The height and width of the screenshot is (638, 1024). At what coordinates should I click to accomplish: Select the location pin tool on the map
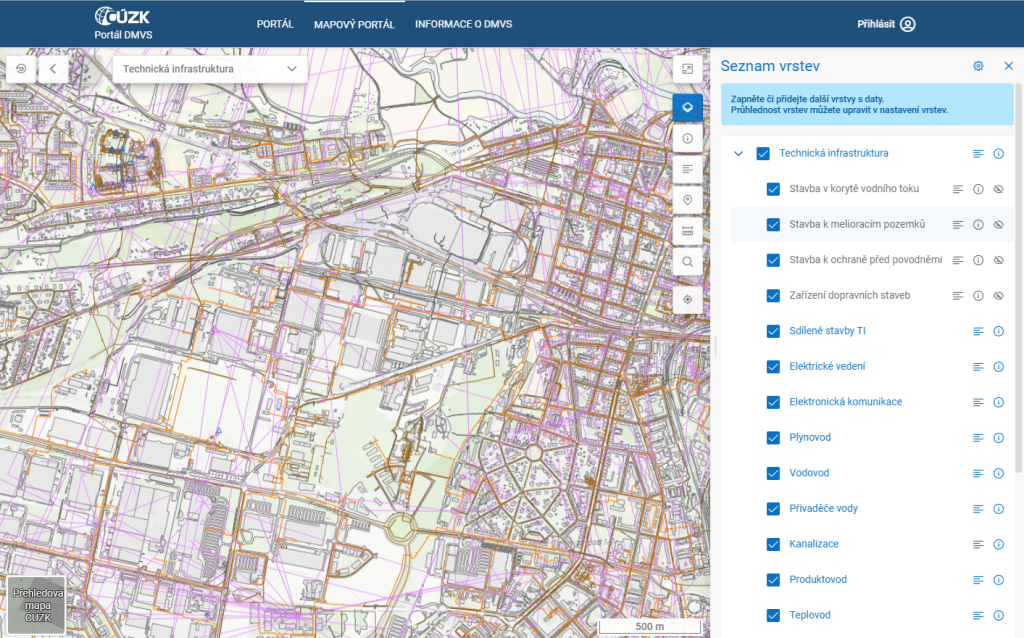pyautogui.click(x=687, y=200)
